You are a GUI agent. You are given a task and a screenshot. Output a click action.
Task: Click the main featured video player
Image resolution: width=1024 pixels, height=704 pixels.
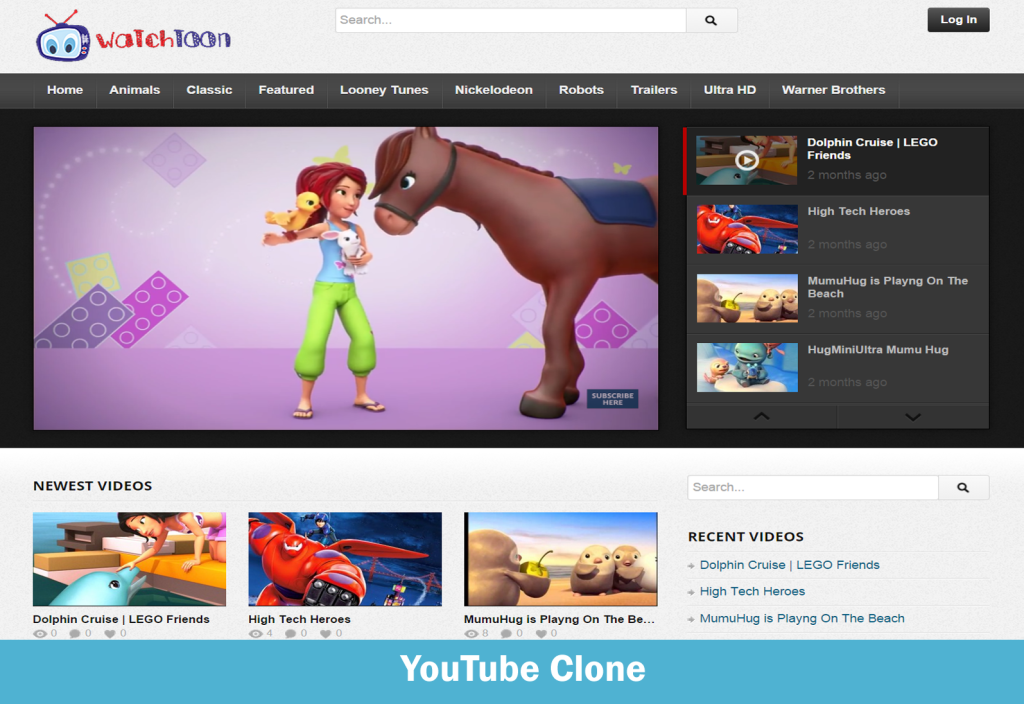click(x=345, y=278)
